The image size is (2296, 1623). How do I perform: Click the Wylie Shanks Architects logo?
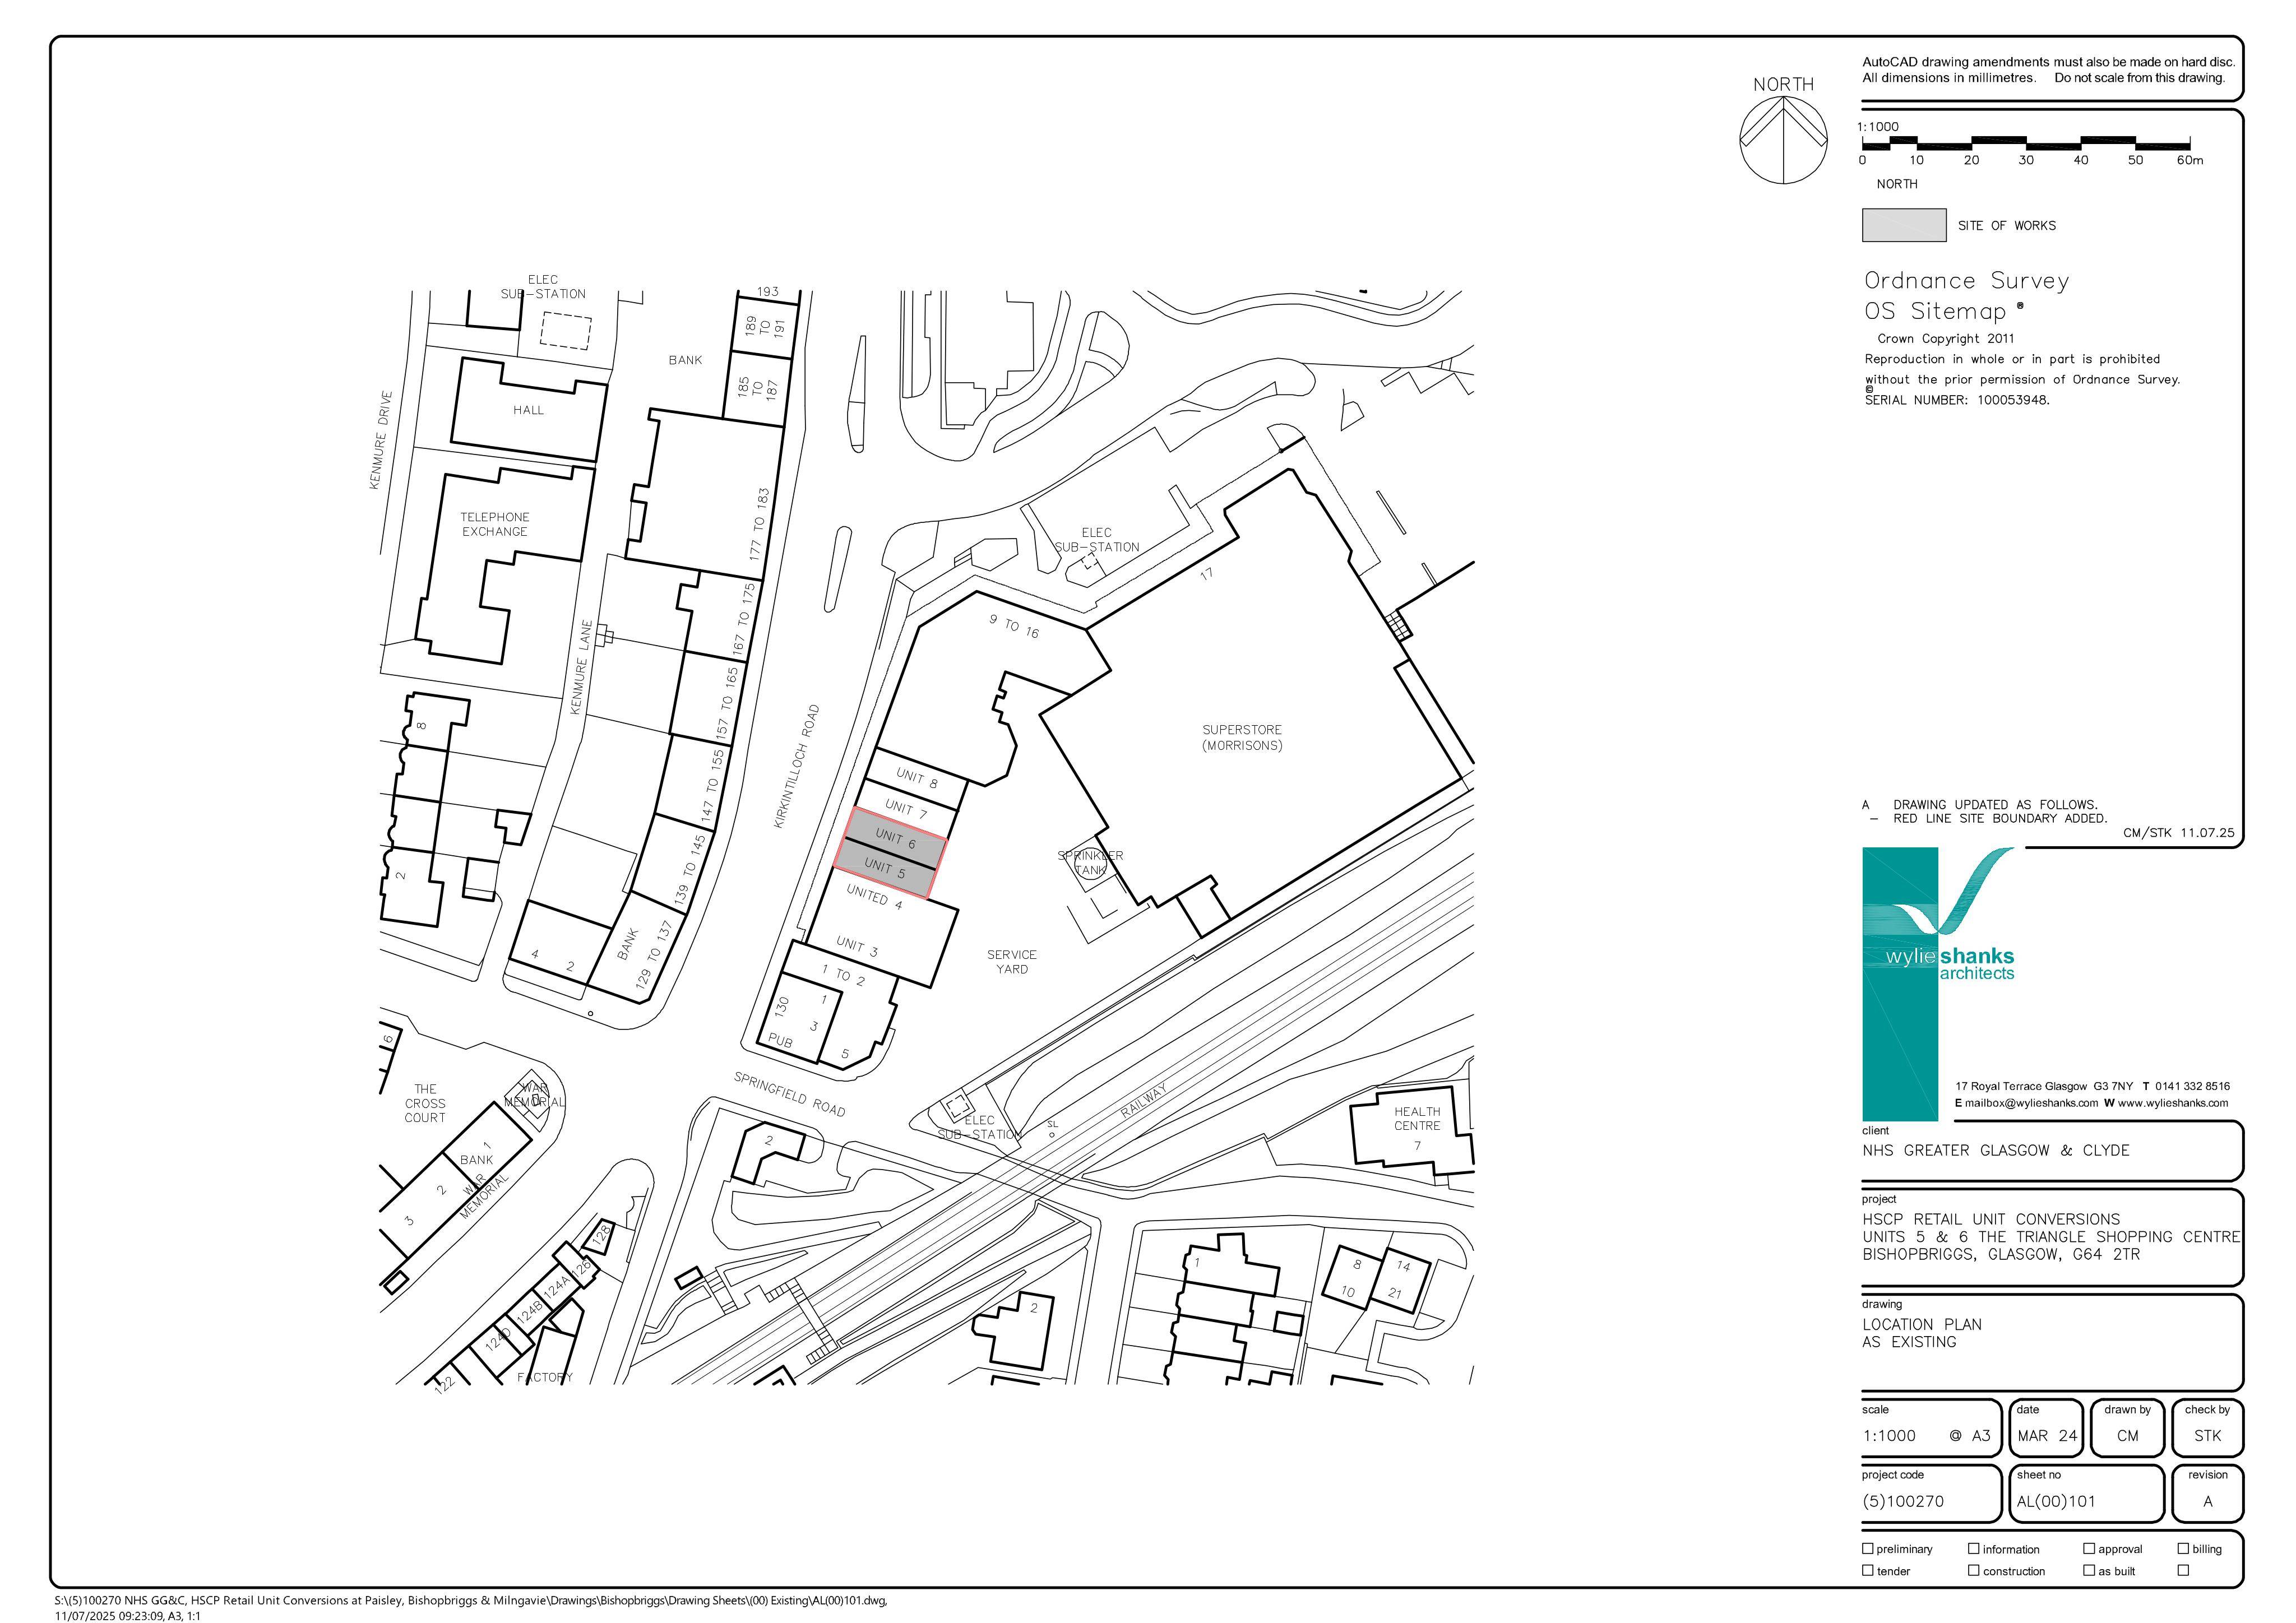(x=1938, y=984)
